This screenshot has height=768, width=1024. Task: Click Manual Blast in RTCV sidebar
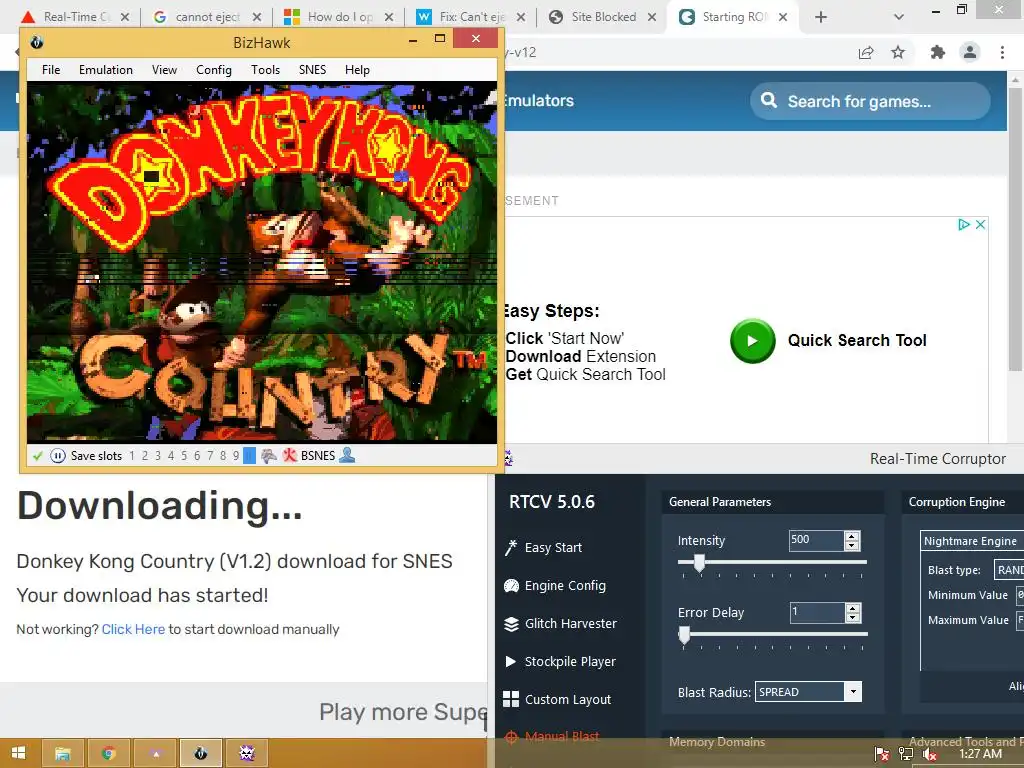click(552, 737)
